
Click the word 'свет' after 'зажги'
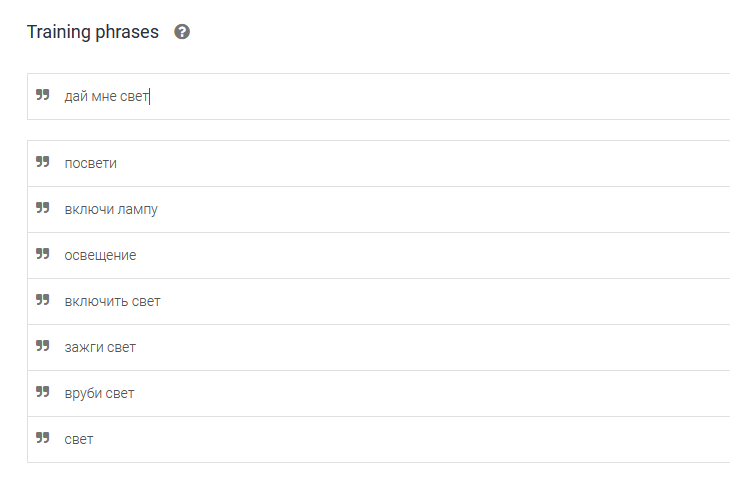pyautogui.click(x=121, y=347)
